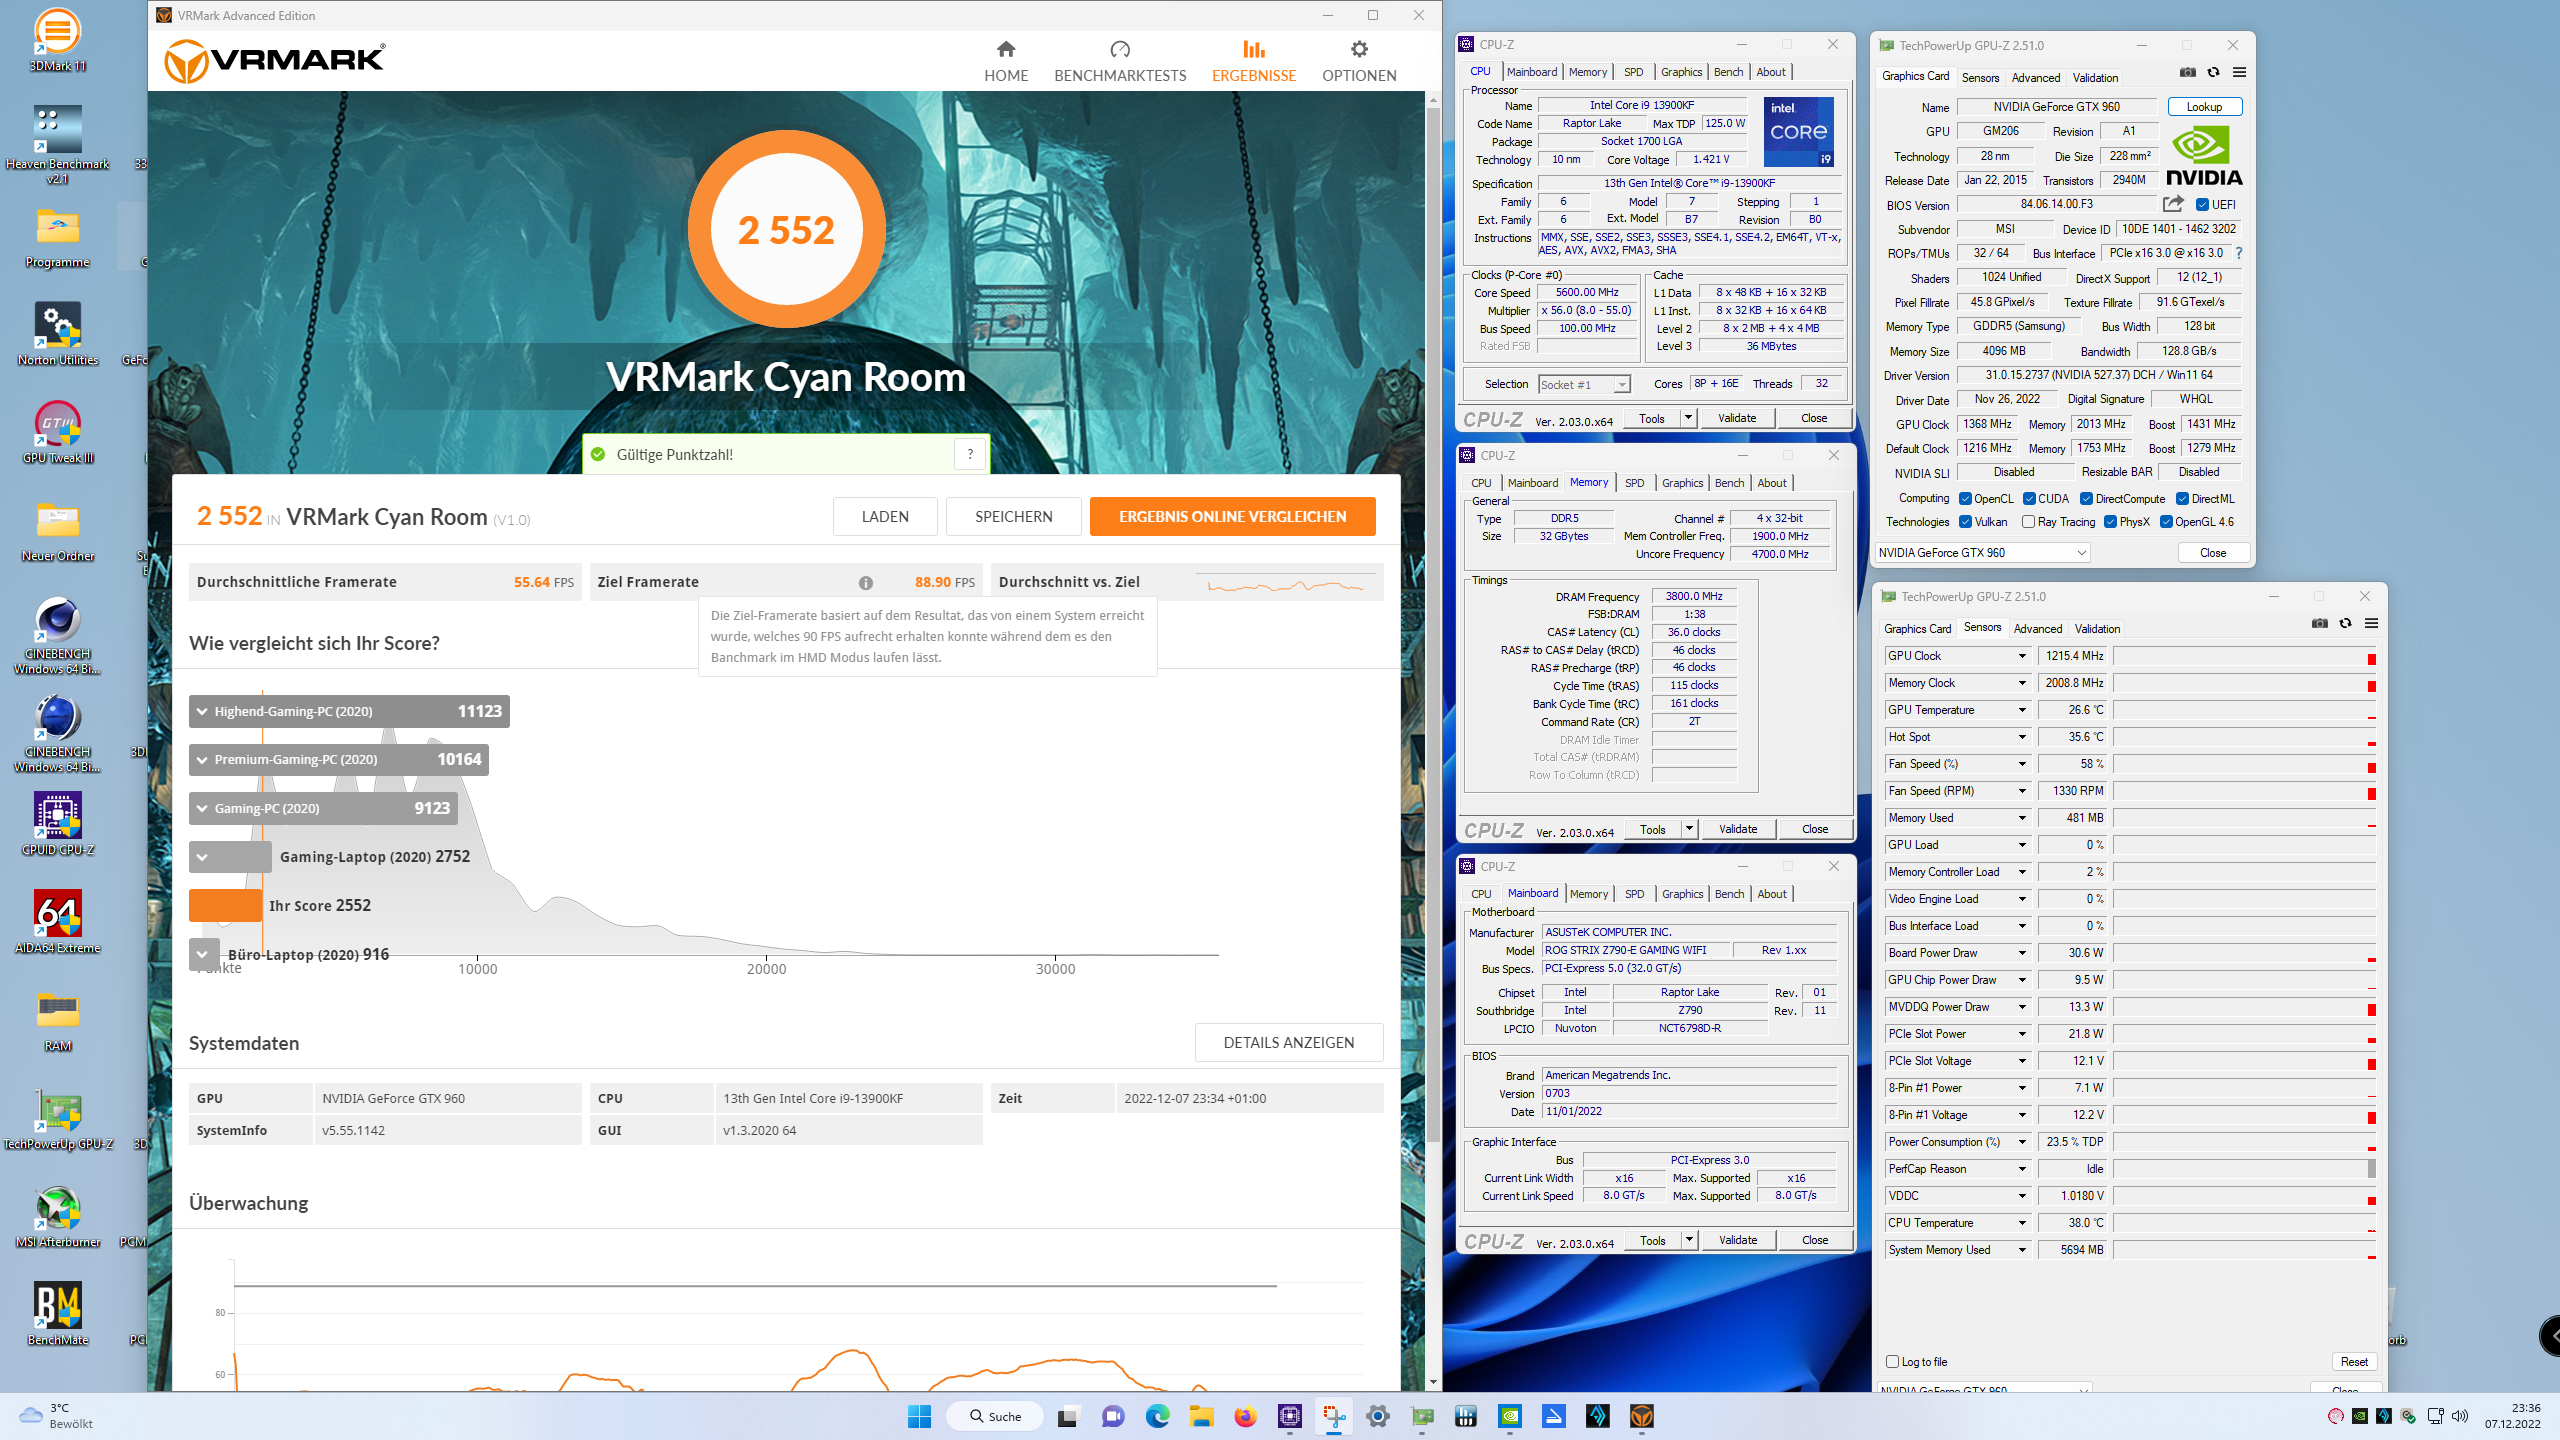Toggle the UEFI checkbox in GPU-Z
This screenshot has height=1440, width=2560.
click(2203, 205)
